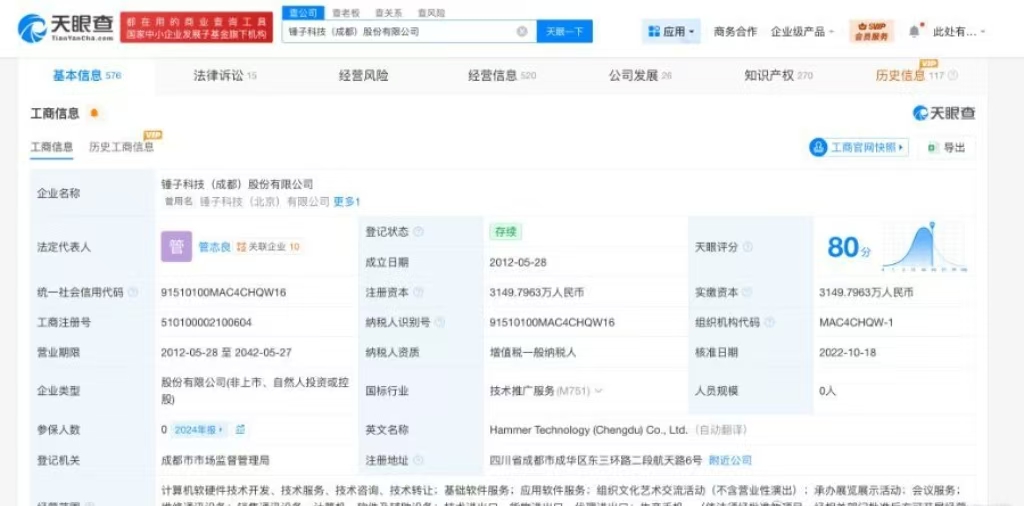Select the 查老板 search type
This screenshot has width=1024, height=506.
[345, 13]
